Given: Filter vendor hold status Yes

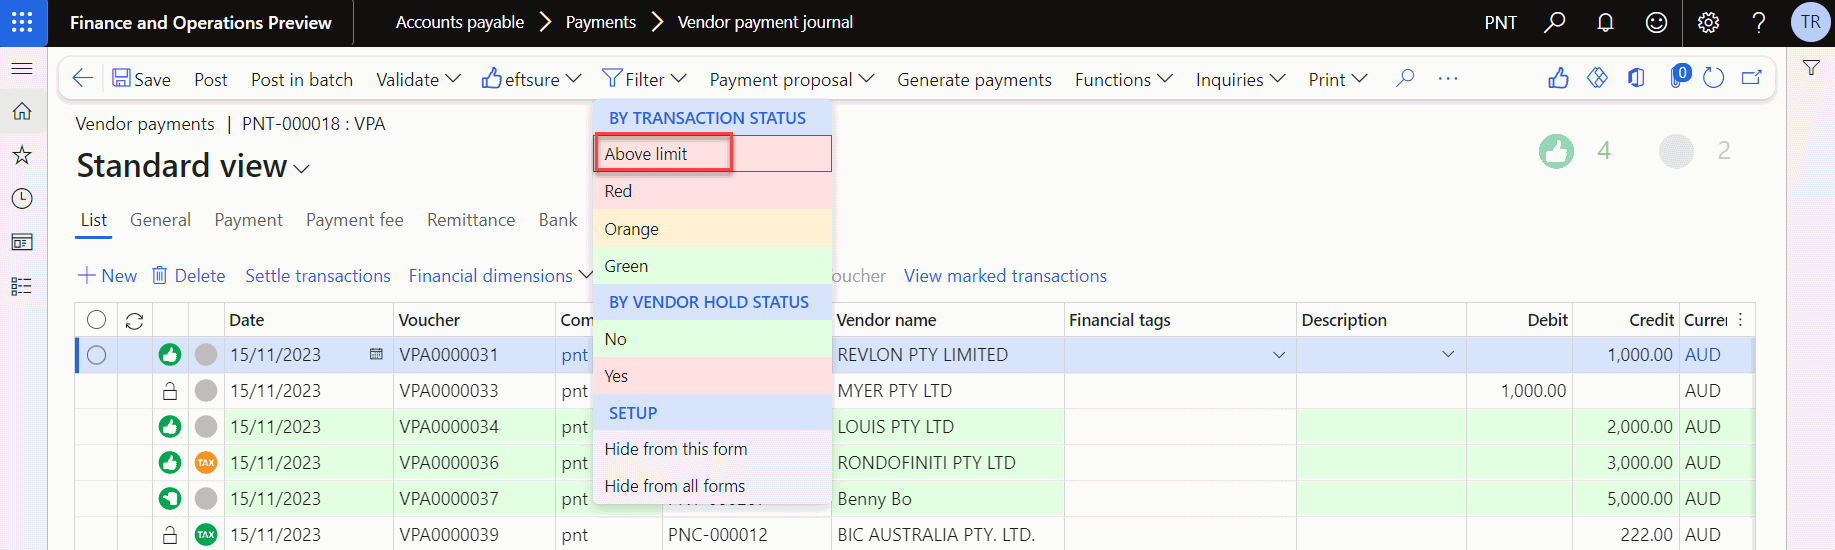Looking at the screenshot, I should coord(712,376).
